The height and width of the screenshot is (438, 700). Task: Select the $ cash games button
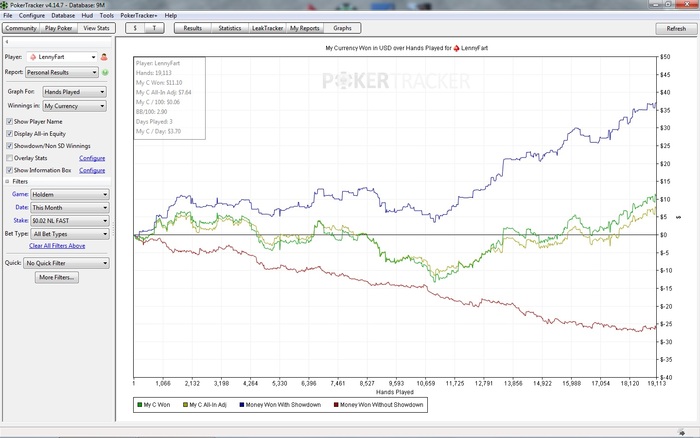tap(135, 28)
